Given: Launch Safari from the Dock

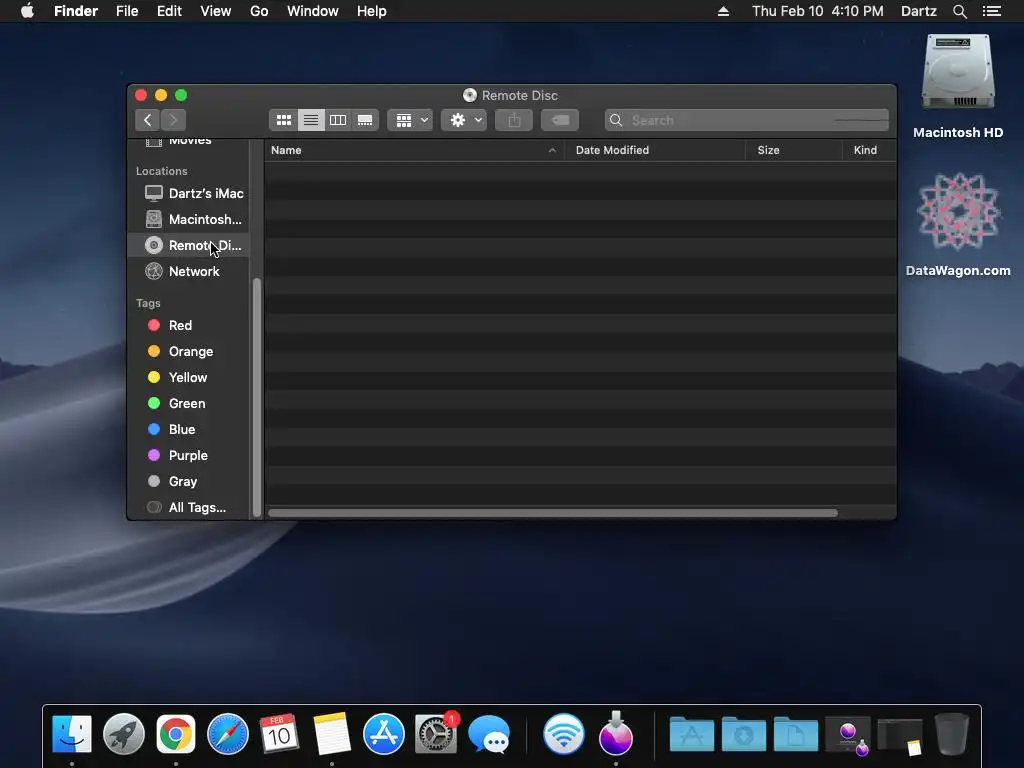Looking at the screenshot, I should coord(228,734).
